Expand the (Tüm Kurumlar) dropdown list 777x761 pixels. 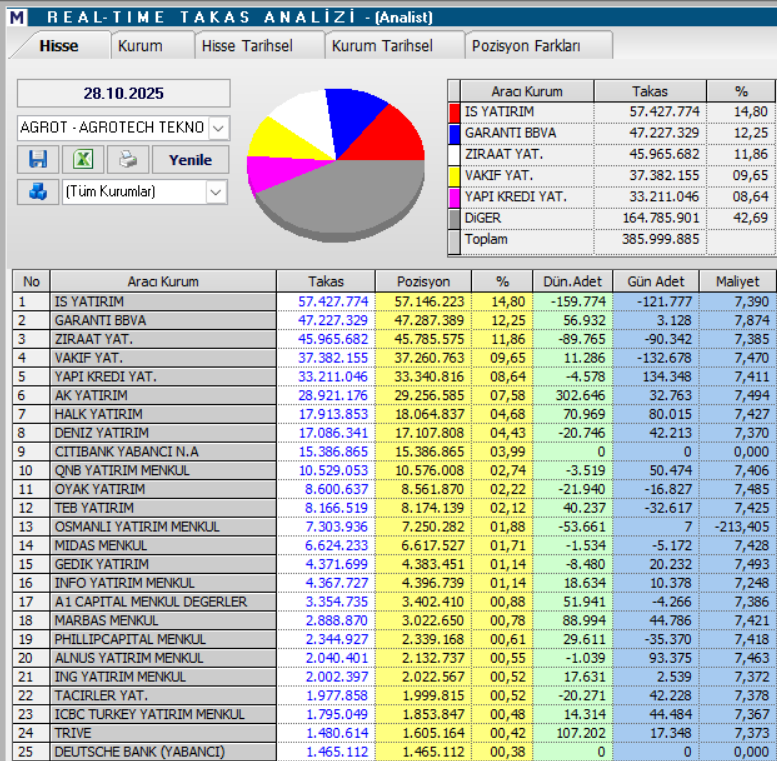(x=216, y=191)
